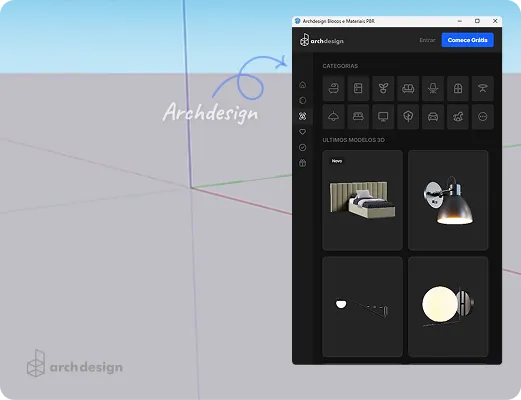Click the Novo badge on the bed card
521x400 pixels.
[x=337, y=161]
